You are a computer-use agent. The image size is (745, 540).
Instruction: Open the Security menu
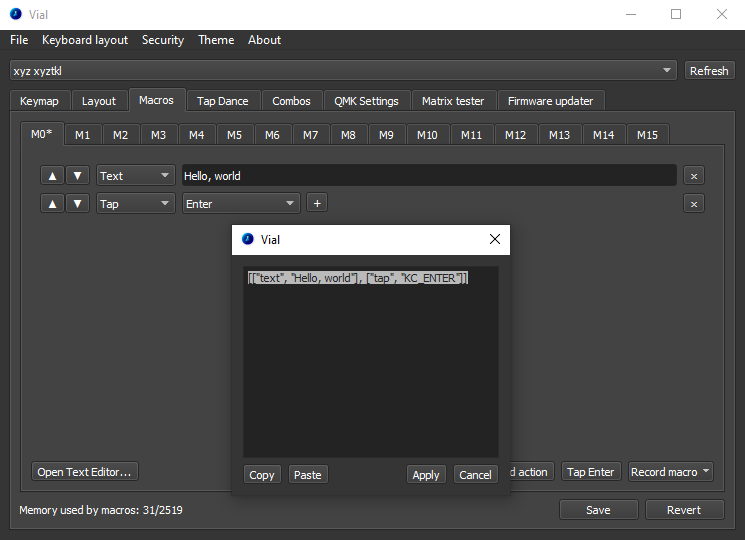(163, 40)
